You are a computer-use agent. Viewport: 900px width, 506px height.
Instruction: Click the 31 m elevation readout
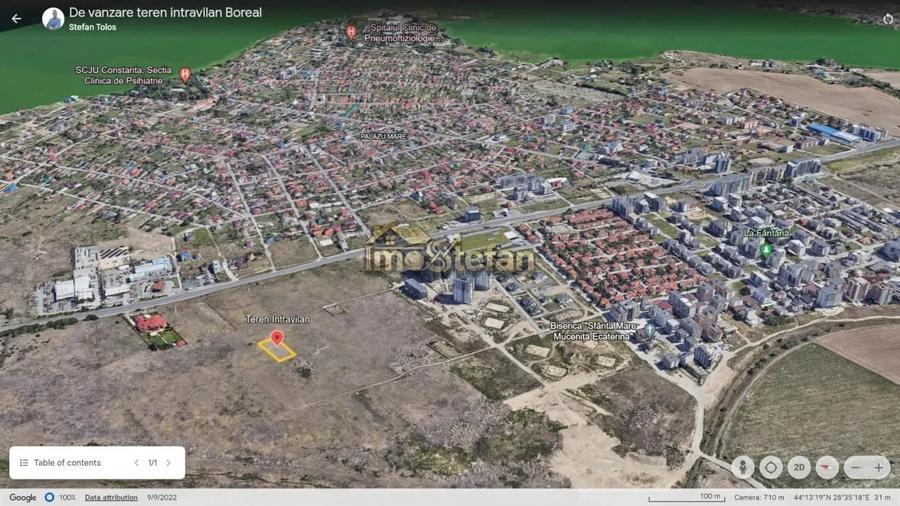coord(883,497)
